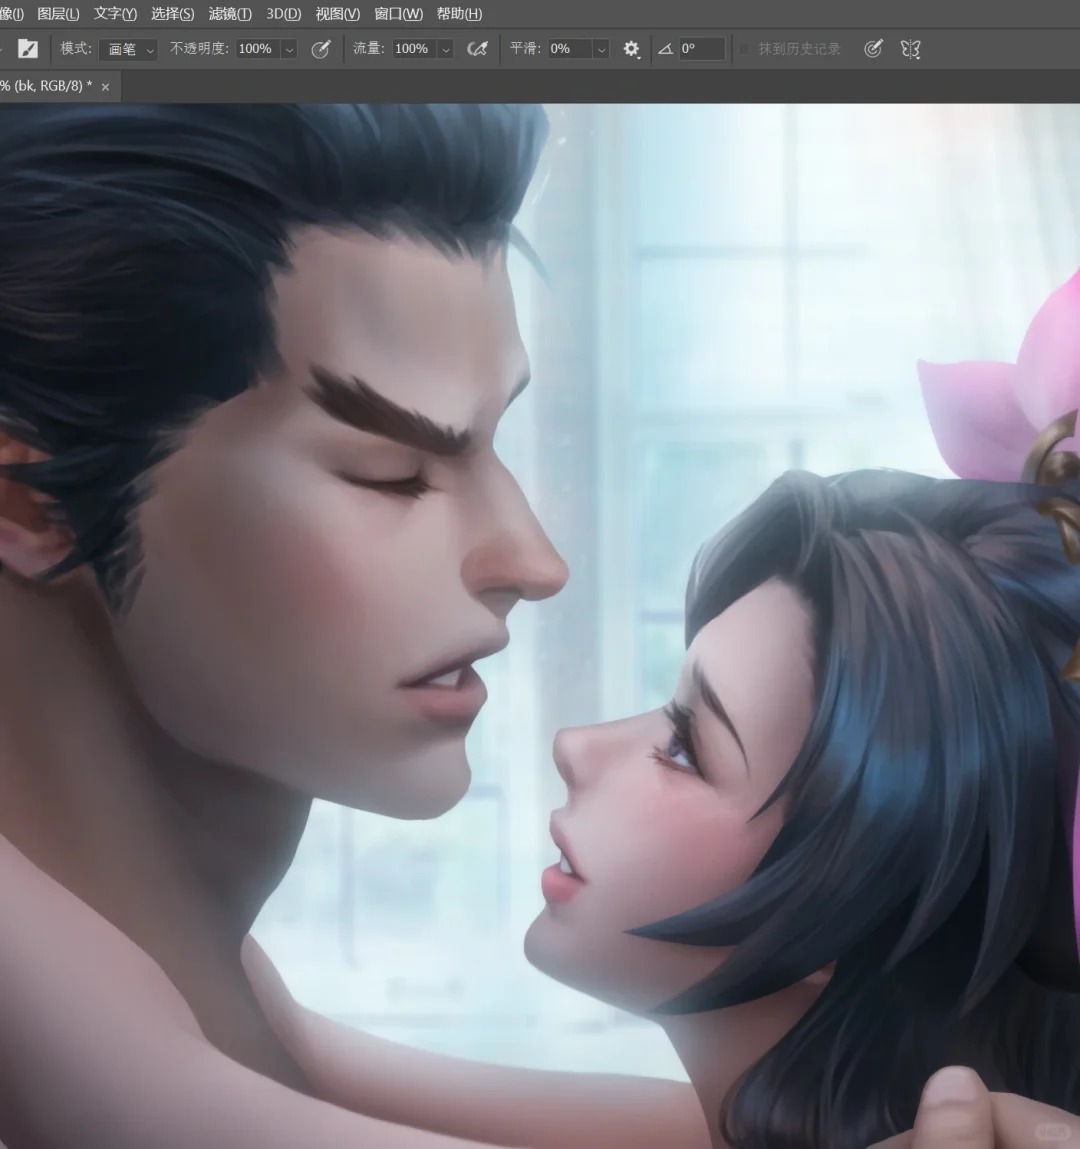
Task: Open symmetry paint butterfly options
Action: click(911, 49)
